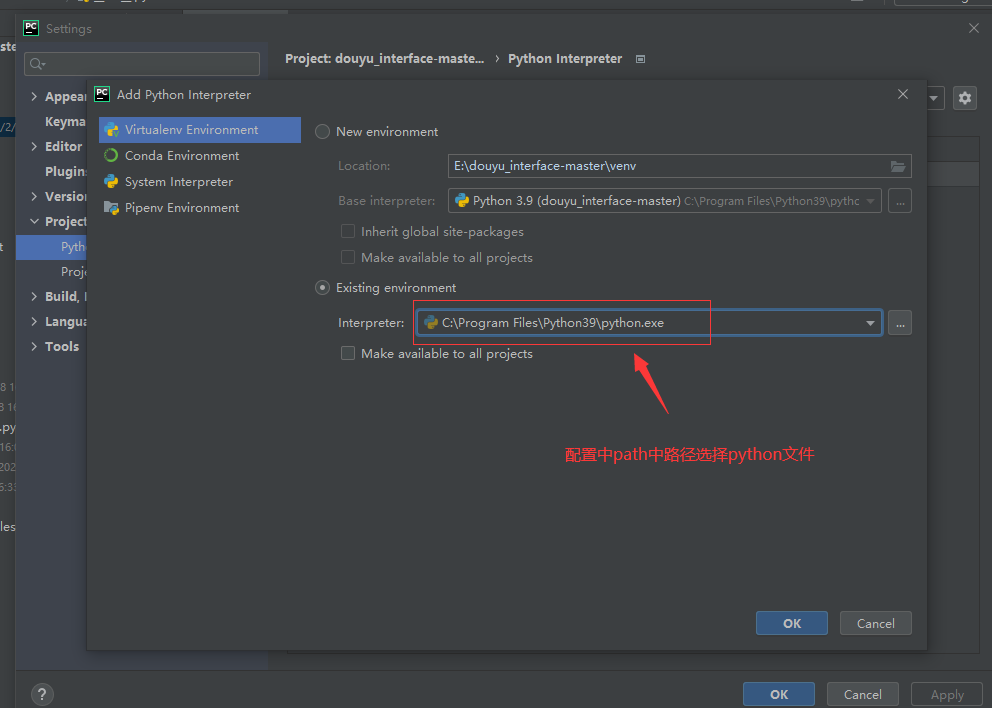Expand the Interpreter dropdown arrow
The height and width of the screenshot is (708, 992).
871,323
